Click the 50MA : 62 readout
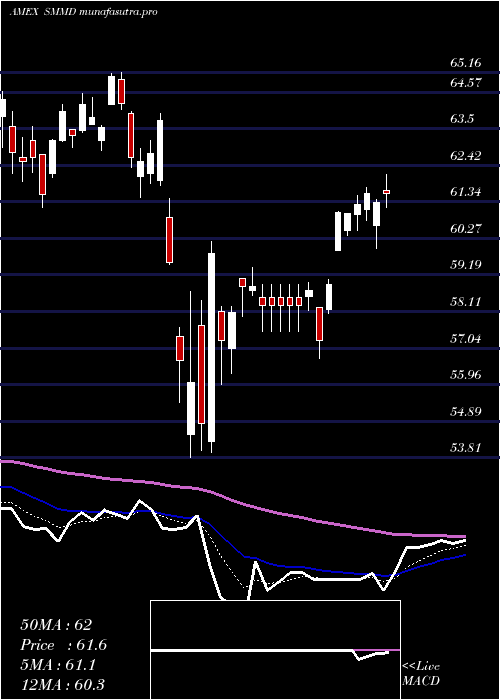Viewport: 500px width, 700px height. pos(56,625)
